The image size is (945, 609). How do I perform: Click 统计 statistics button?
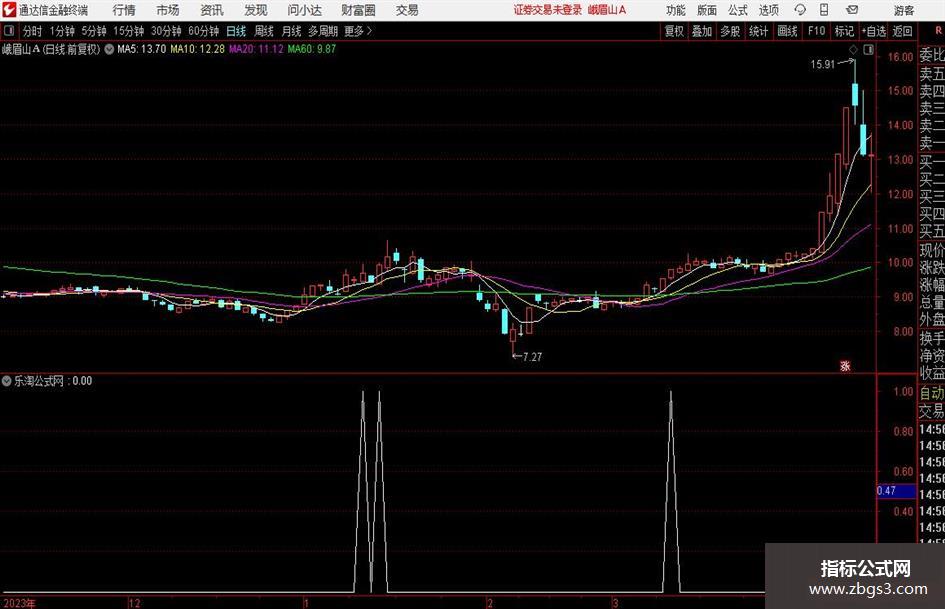tap(758, 31)
